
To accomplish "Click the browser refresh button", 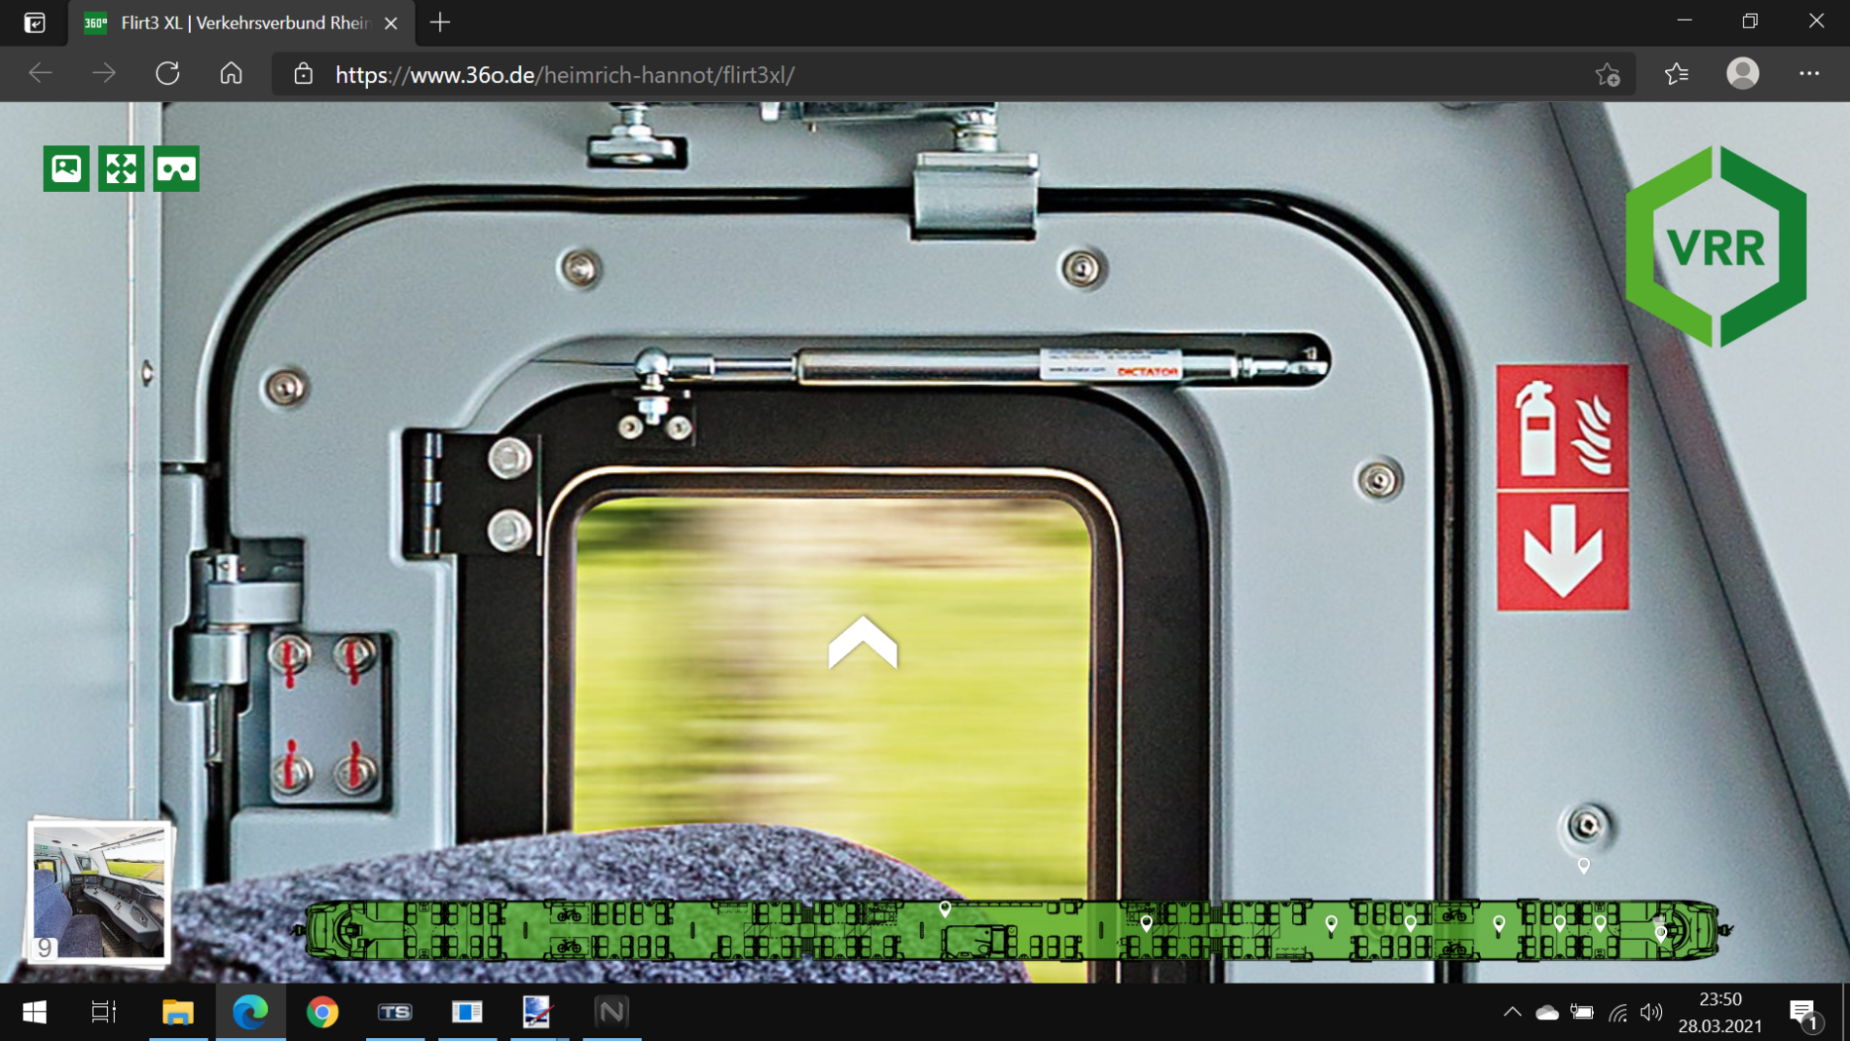I will pyautogui.click(x=167, y=74).
